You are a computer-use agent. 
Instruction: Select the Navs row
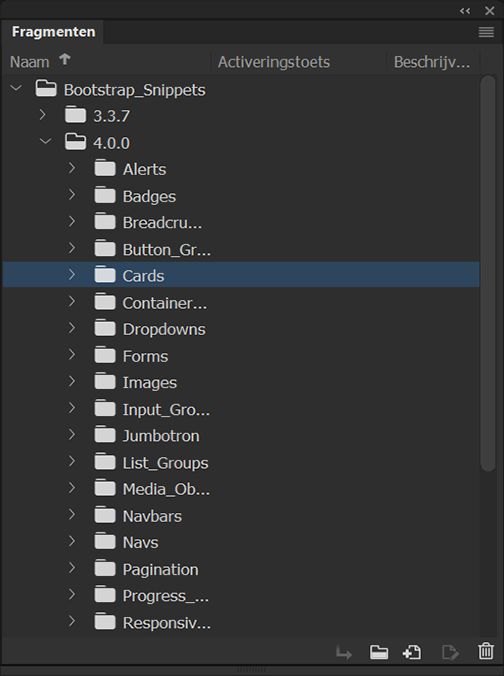(x=241, y=542)
